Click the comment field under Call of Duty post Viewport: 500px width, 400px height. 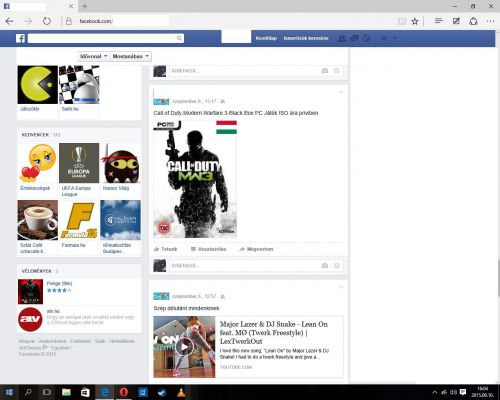(244, 266)
